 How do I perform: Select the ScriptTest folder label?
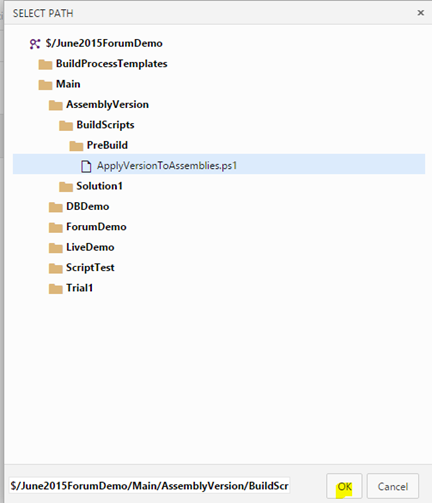[90, 268]
